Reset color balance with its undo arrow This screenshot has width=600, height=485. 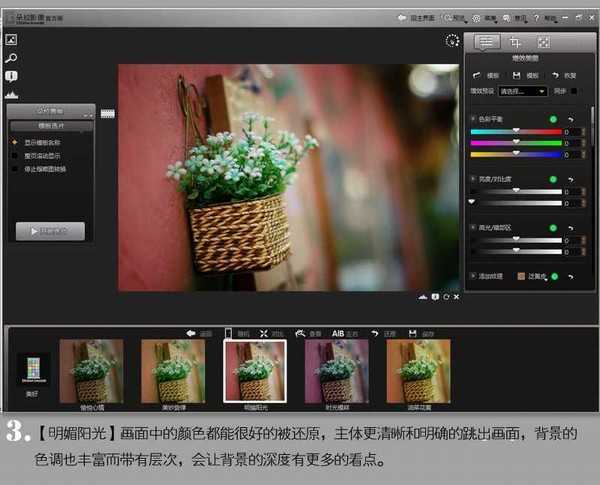coord(570,120)
